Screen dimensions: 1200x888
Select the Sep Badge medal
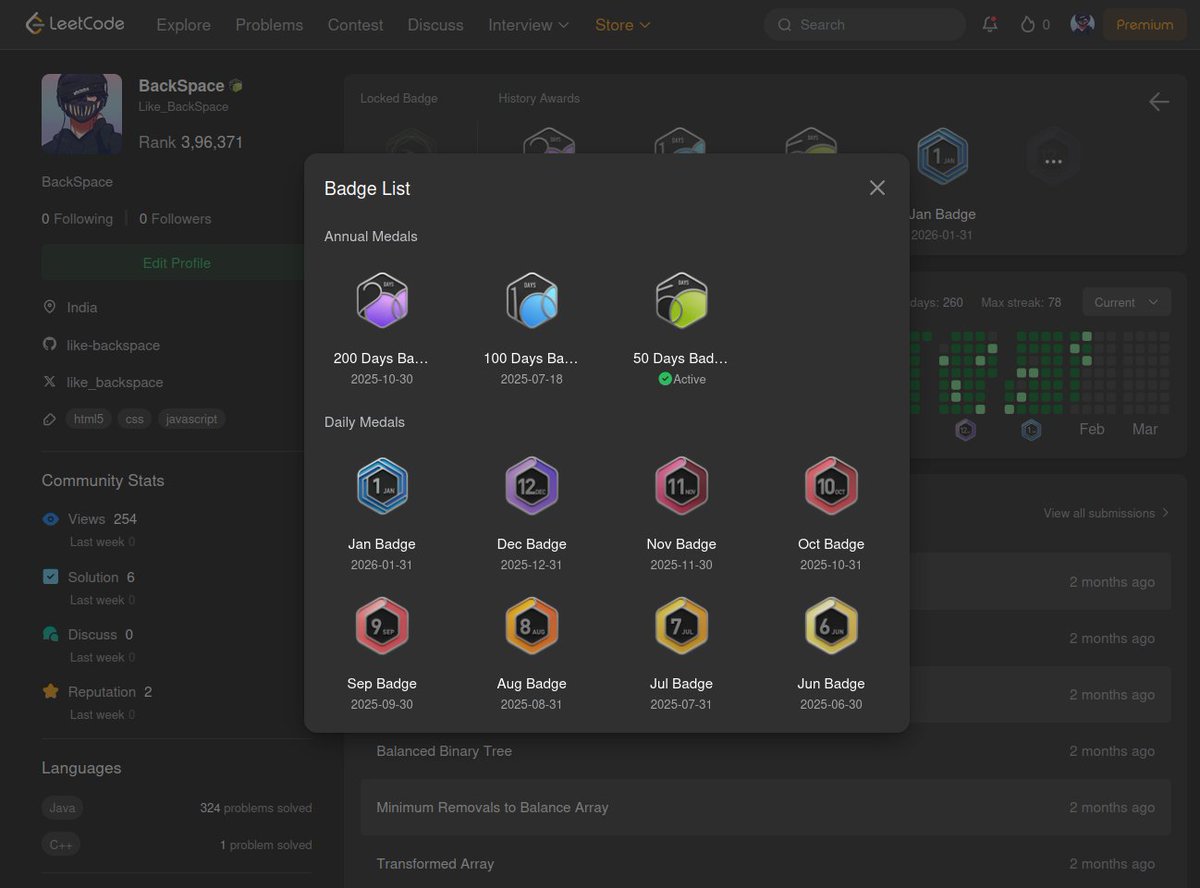381,626
